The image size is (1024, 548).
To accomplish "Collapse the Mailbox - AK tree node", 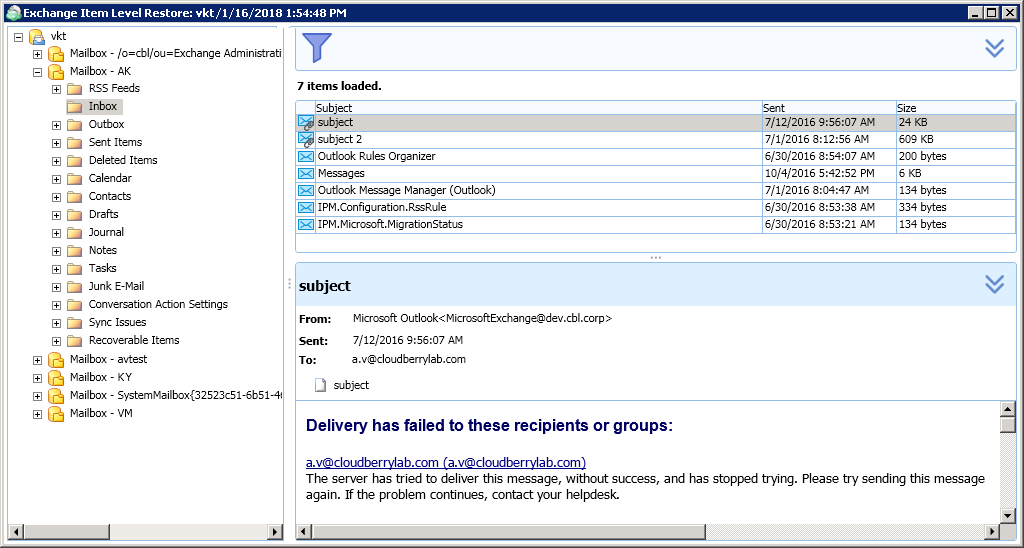I will coord(38,72).
